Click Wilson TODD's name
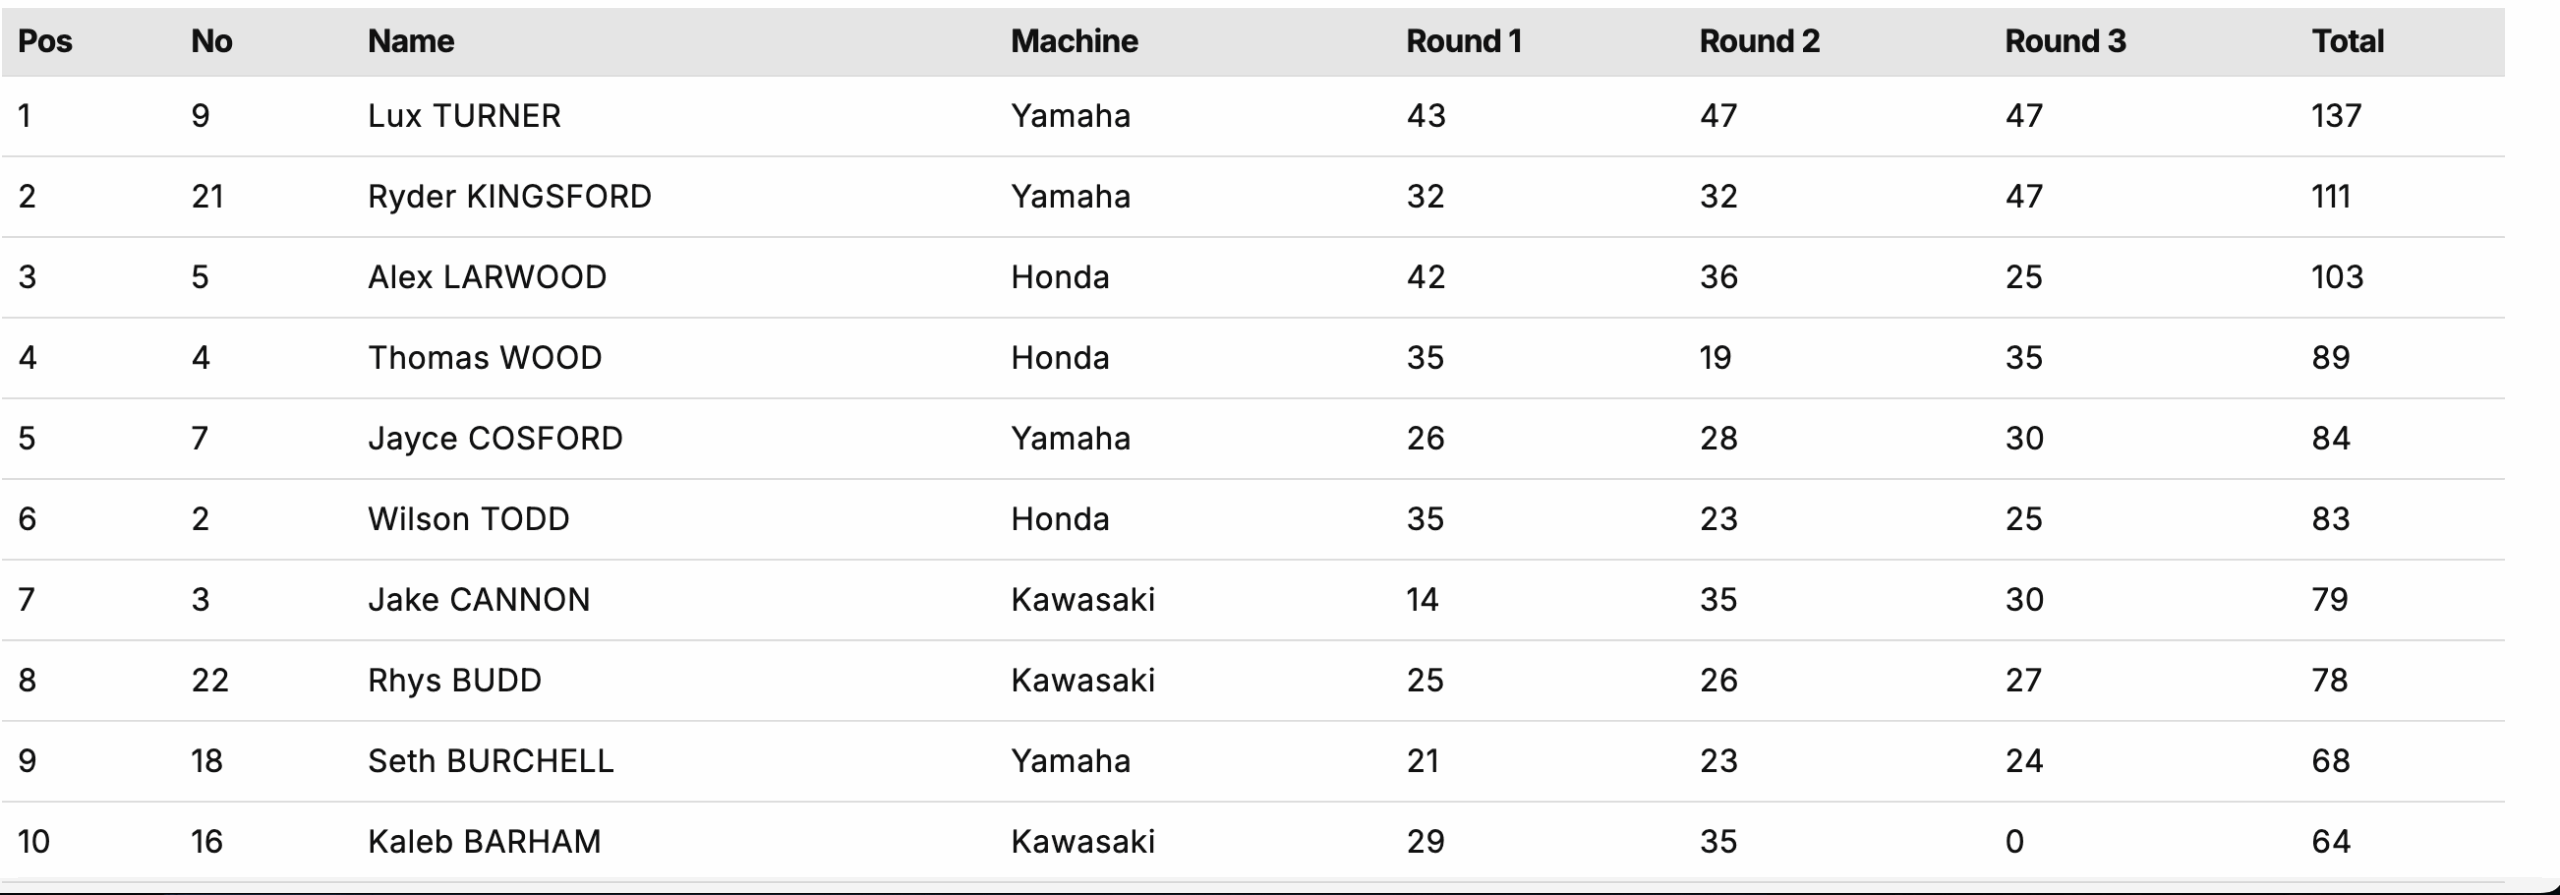Image resolution: width=2560 pixels, height=895 pixels. pyautogui.click(x=468, y=519)
